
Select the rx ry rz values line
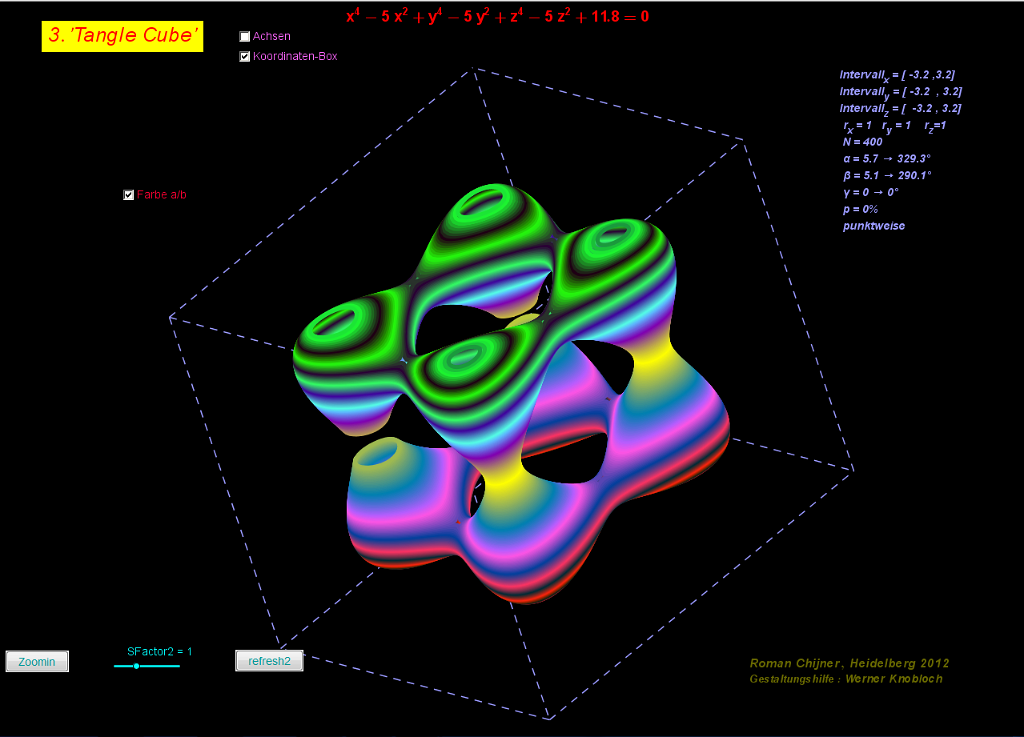(894, 126)
